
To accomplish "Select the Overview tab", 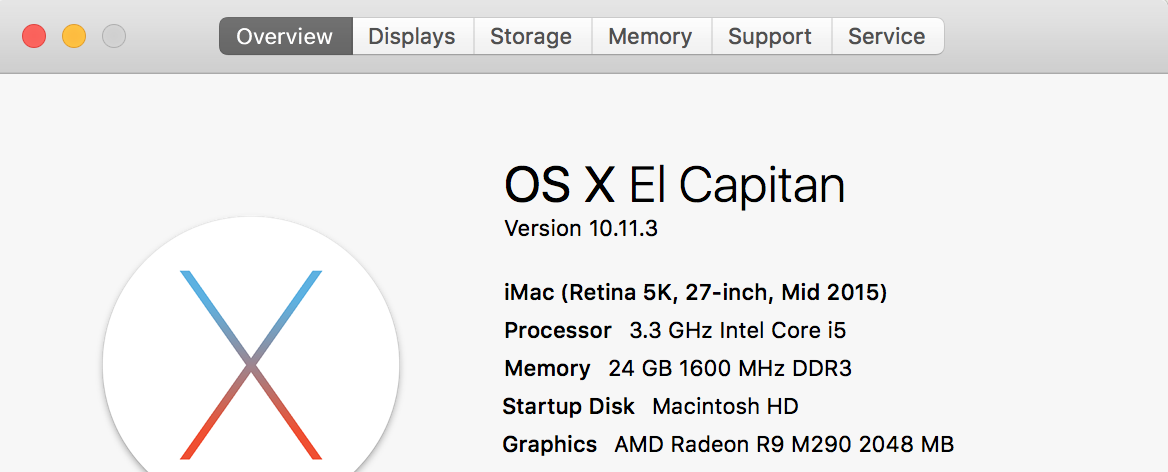I will pyautogui.click(x=285, y=37).
